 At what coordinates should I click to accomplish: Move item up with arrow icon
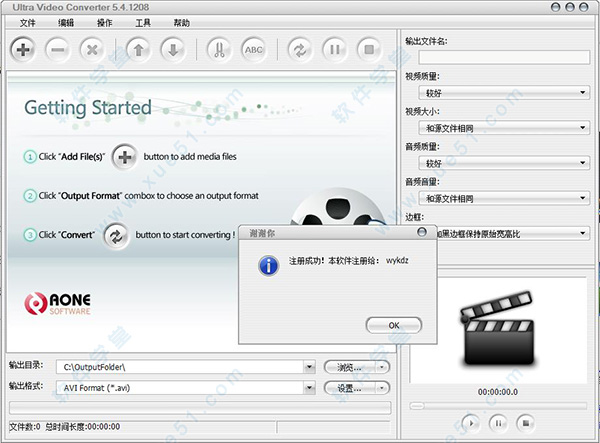tap(139, 50)
